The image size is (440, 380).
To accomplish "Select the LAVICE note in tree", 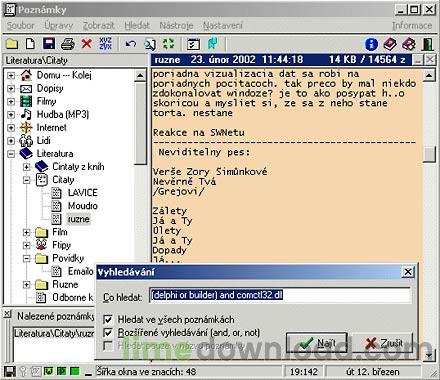I will 82,193.
